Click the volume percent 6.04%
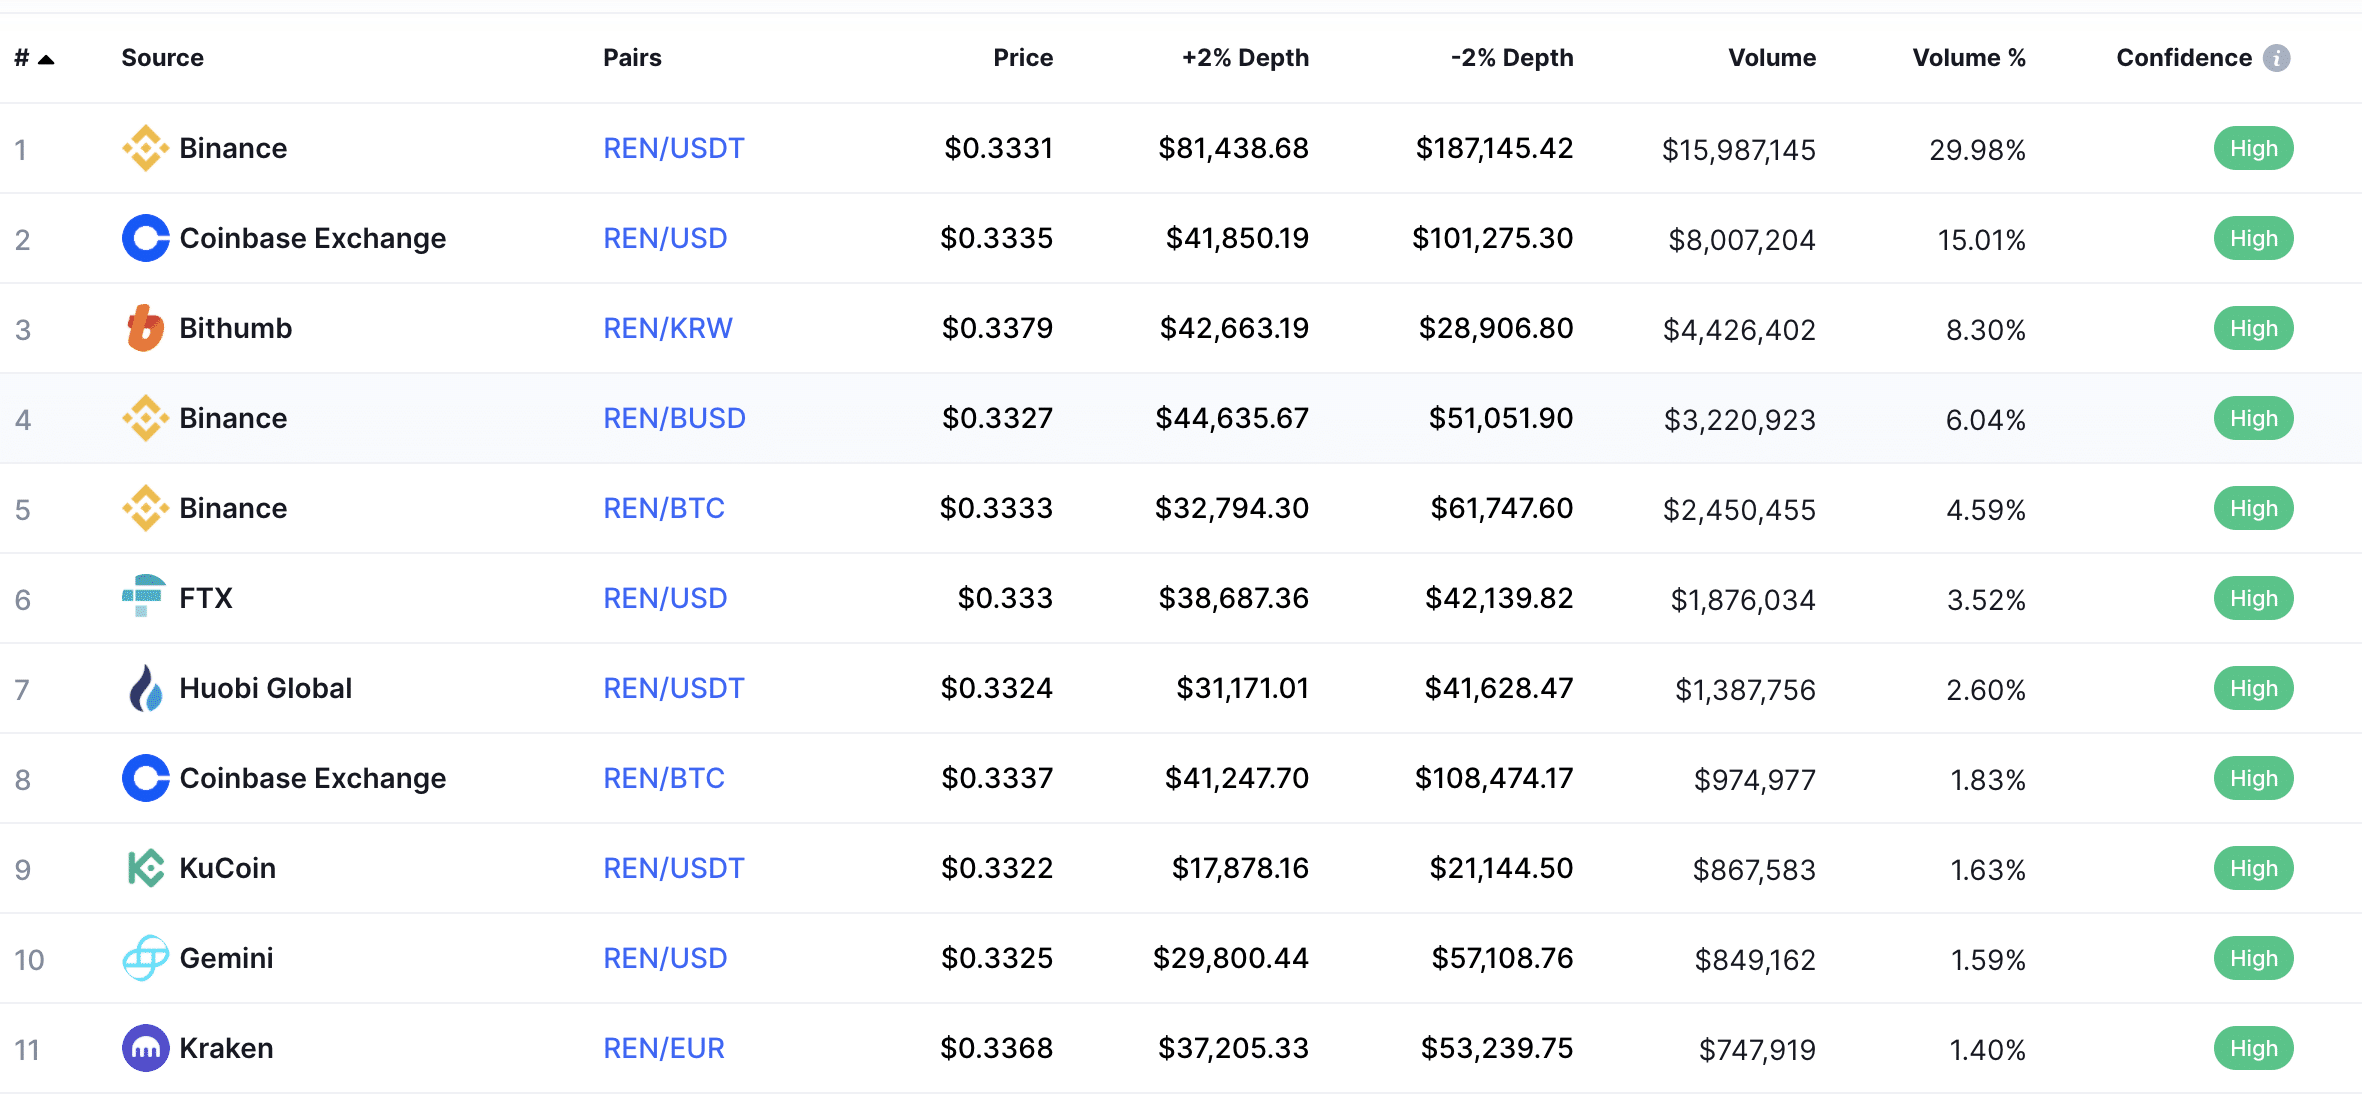Viewport: 2362px width, 1096px height. [x=1986, y=420]
